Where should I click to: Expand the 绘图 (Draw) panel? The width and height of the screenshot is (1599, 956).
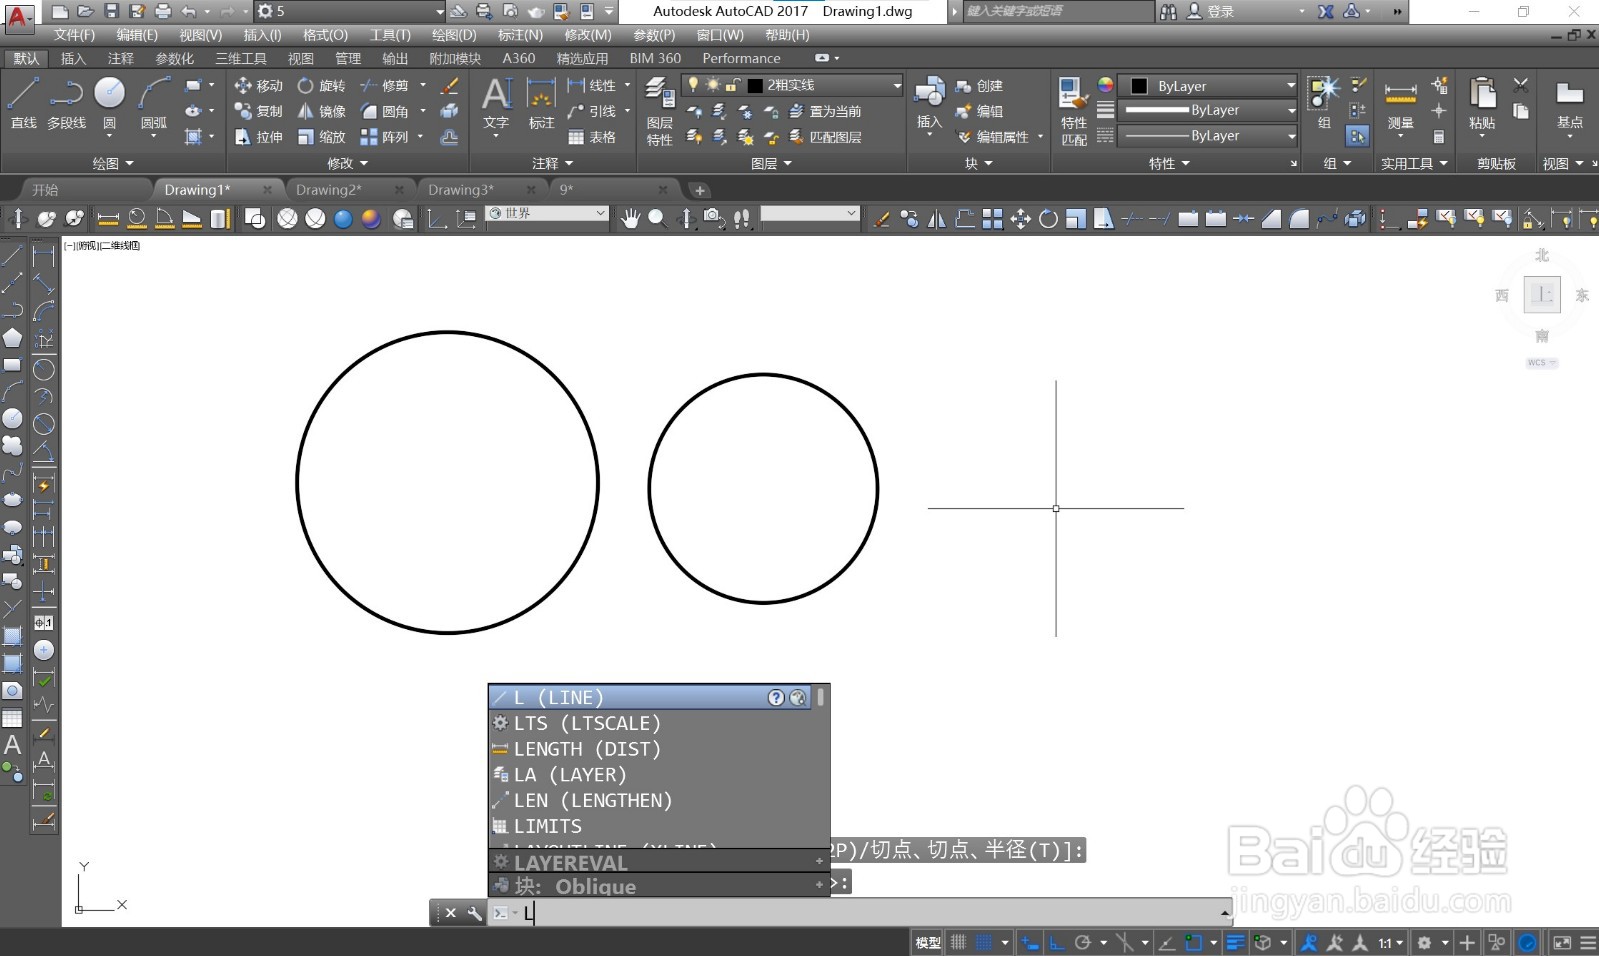pyautogui.click(x=112, y=163)
